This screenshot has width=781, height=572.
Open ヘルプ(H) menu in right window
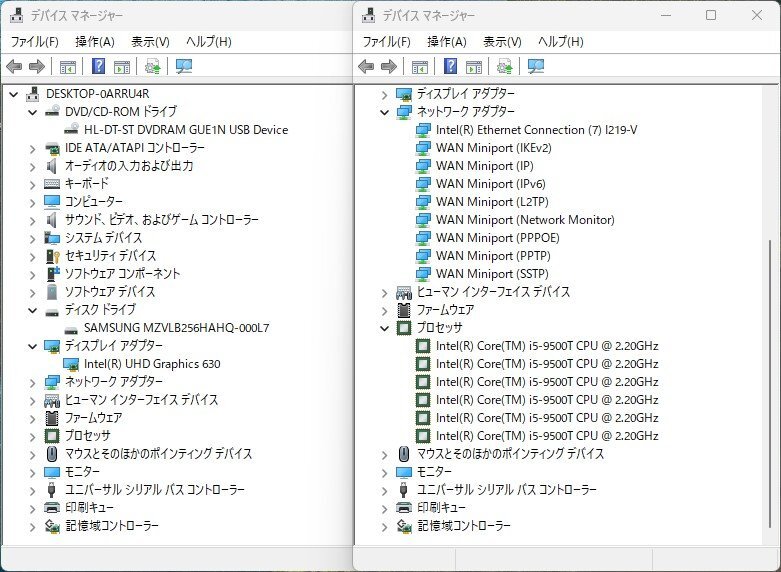pos(560,41)
